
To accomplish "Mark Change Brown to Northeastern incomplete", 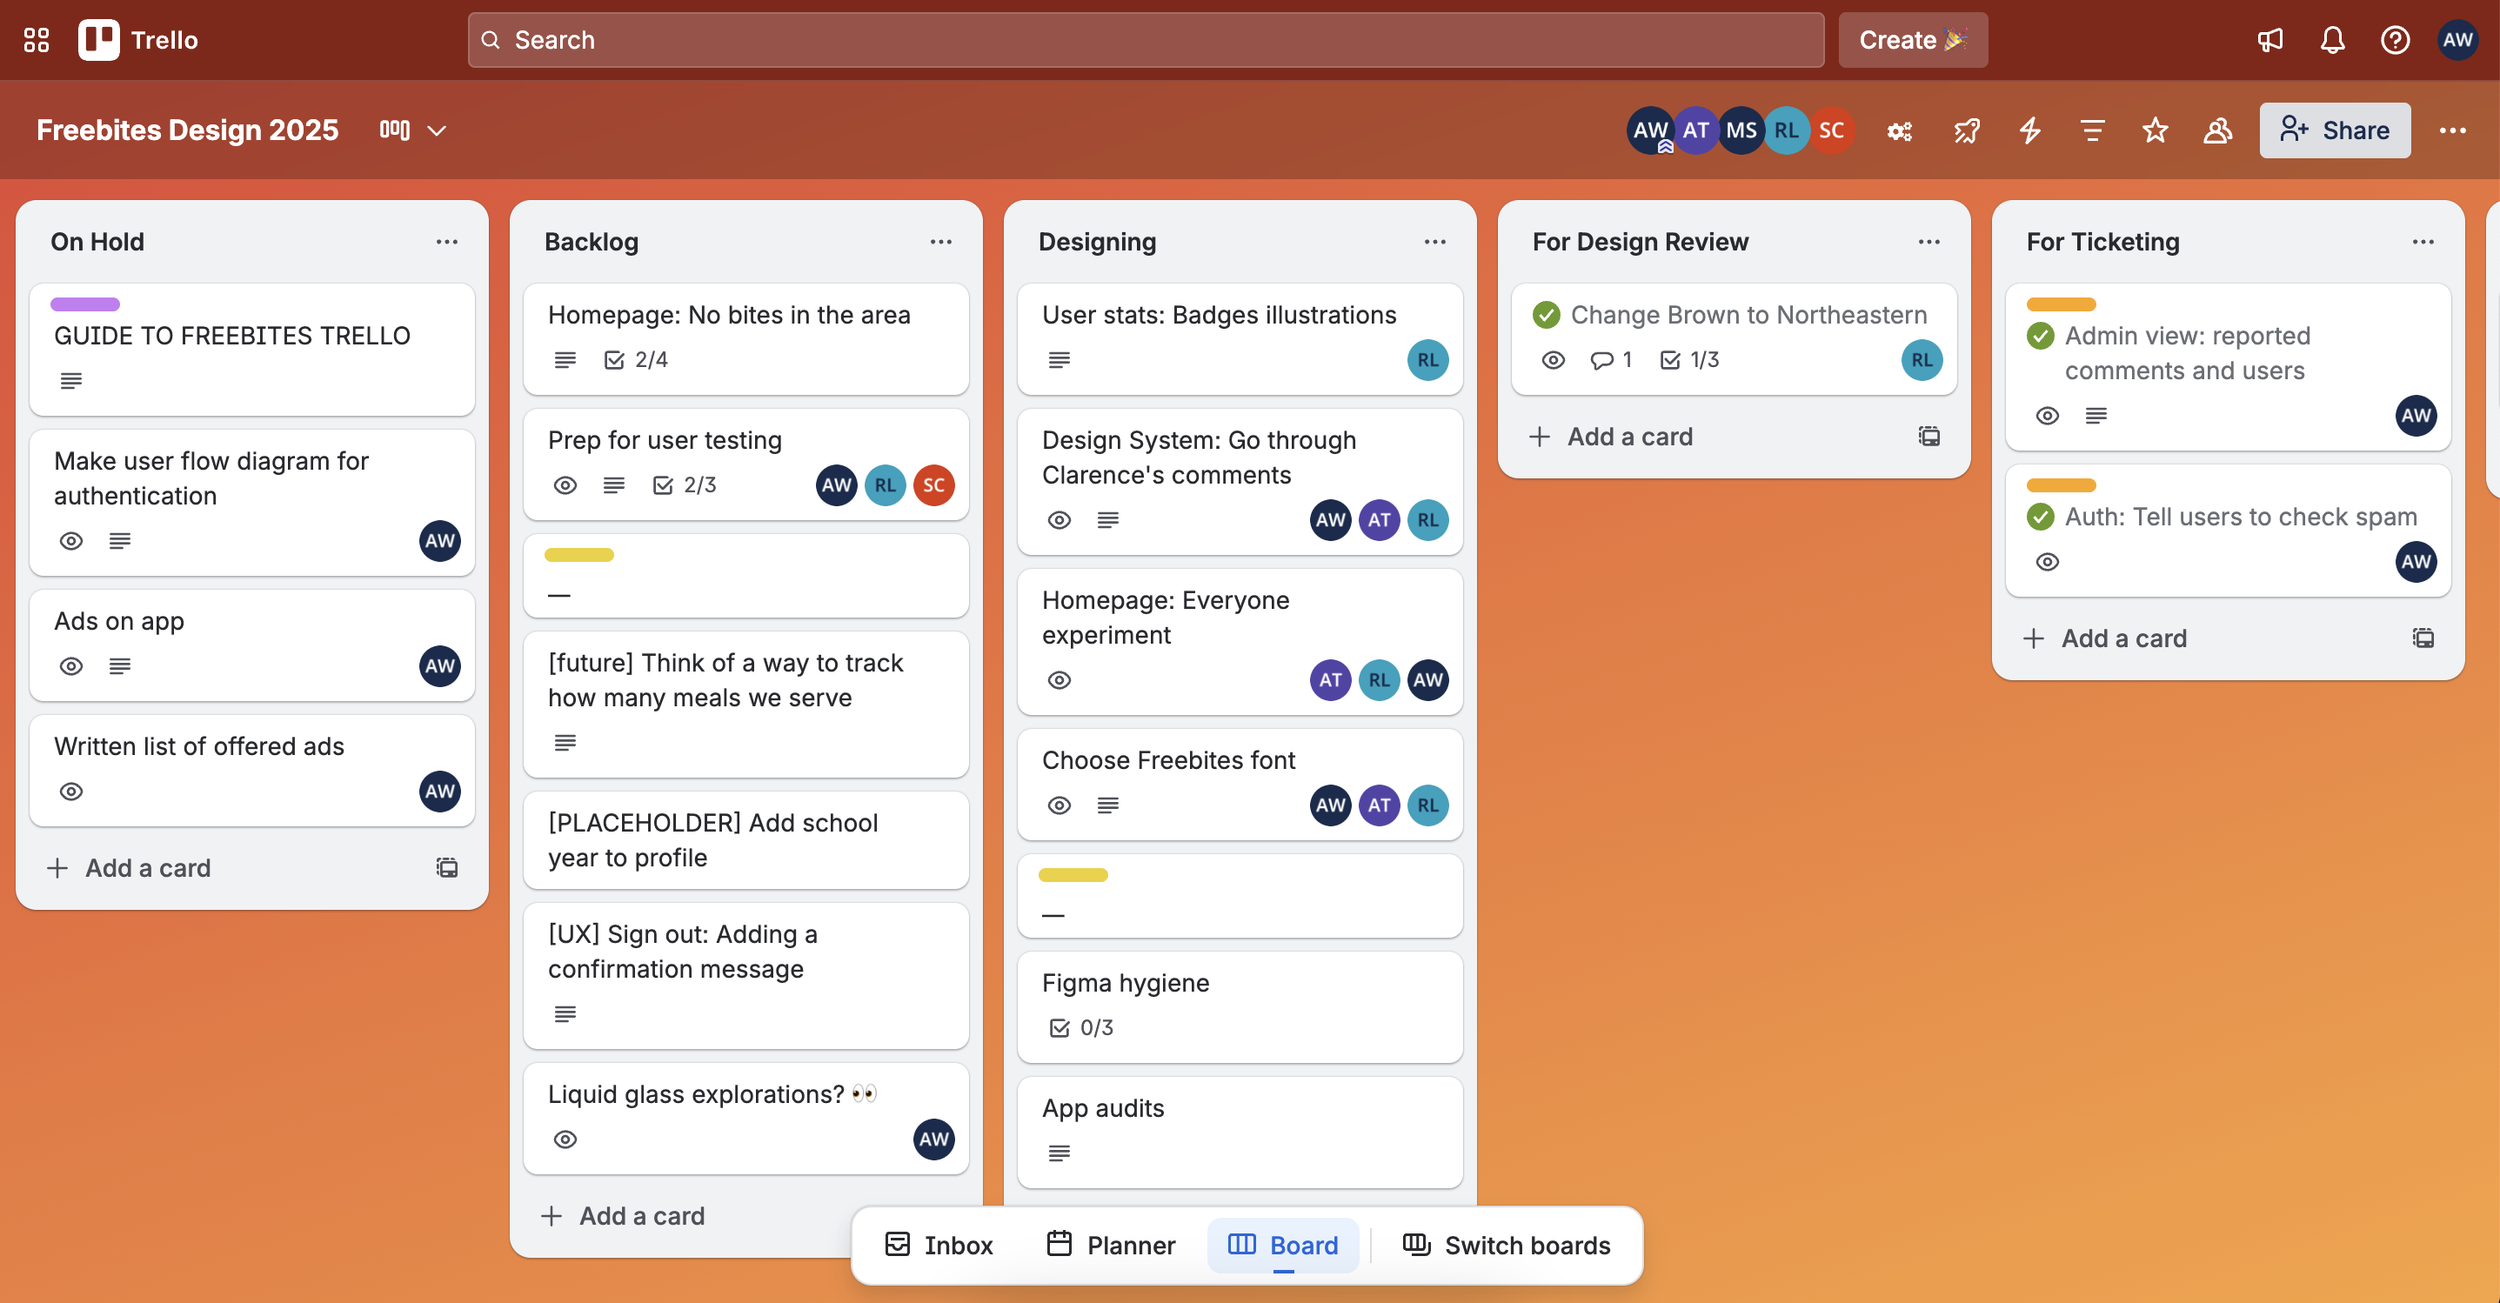I will tap(1546, 315).
